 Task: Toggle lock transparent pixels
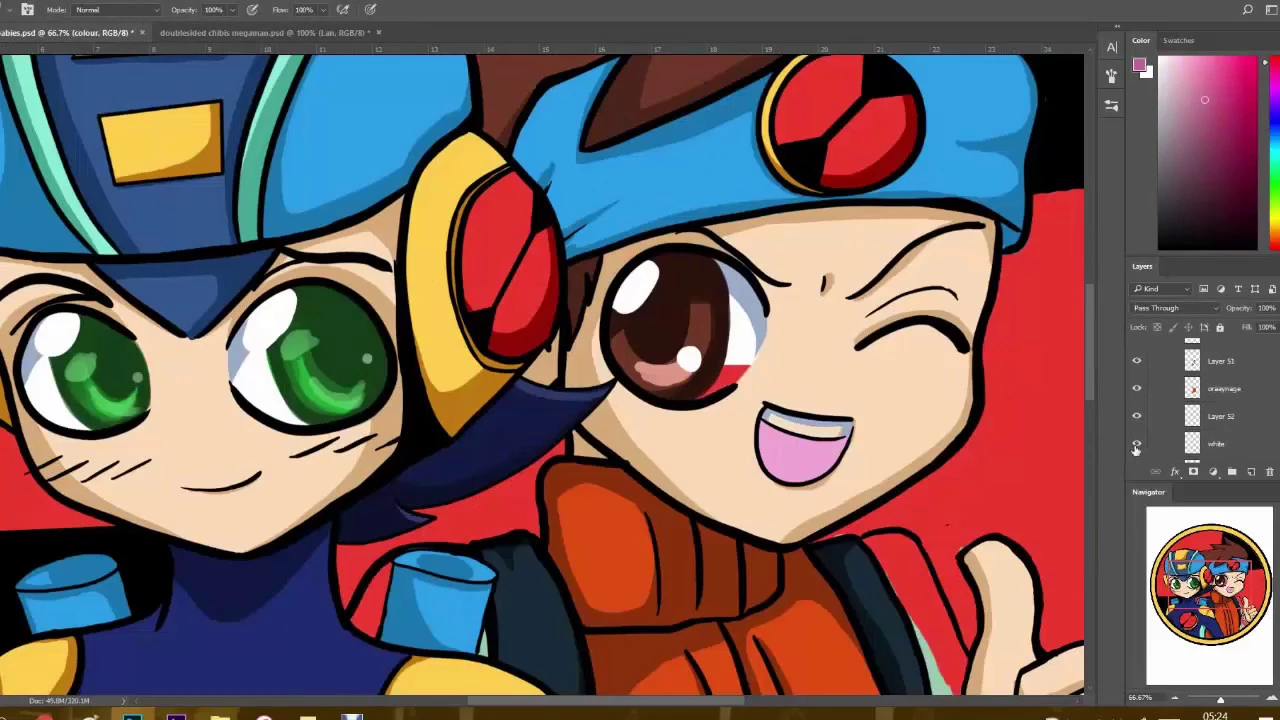(1158, 327)
